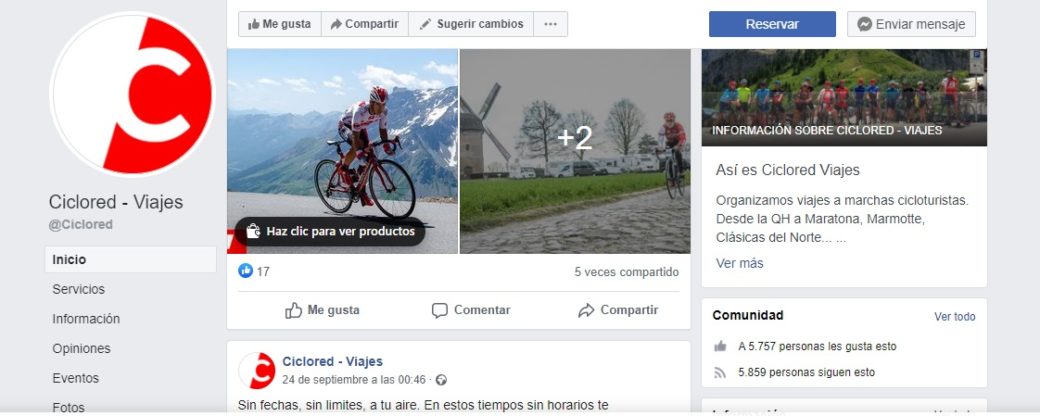1040x416 pixels.
Task: Click the small Ciclored avatar in the post header
Action: tap(257, 370)
